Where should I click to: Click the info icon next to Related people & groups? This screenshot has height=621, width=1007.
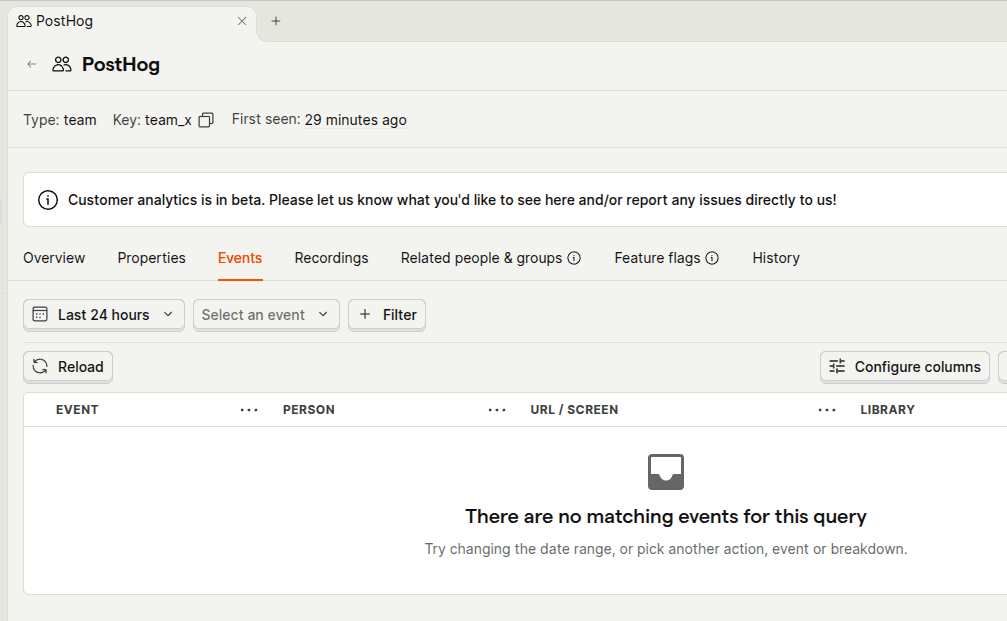[x=574, y=258]
